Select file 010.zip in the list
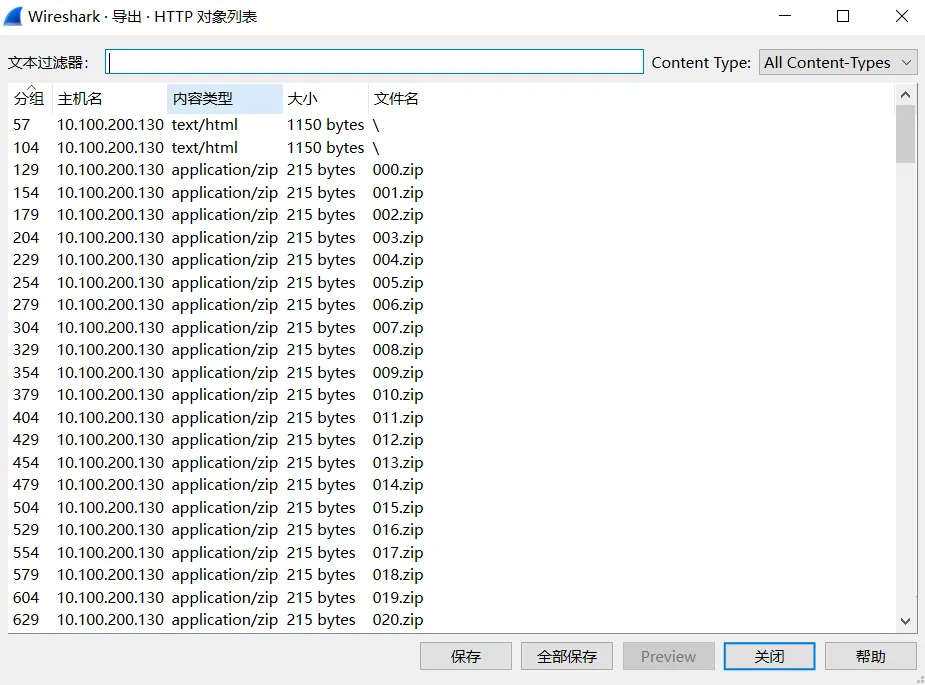 (398, 395)
